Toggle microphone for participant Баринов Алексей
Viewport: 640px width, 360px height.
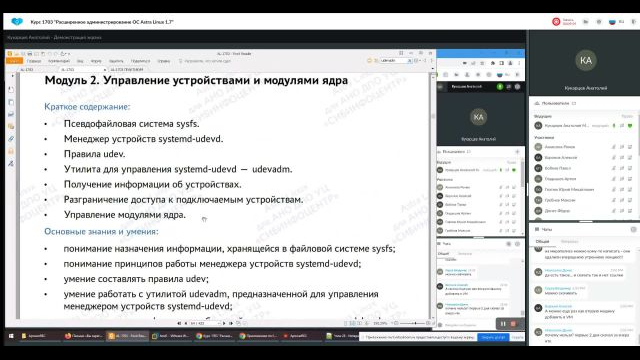[x=614, y=158]
